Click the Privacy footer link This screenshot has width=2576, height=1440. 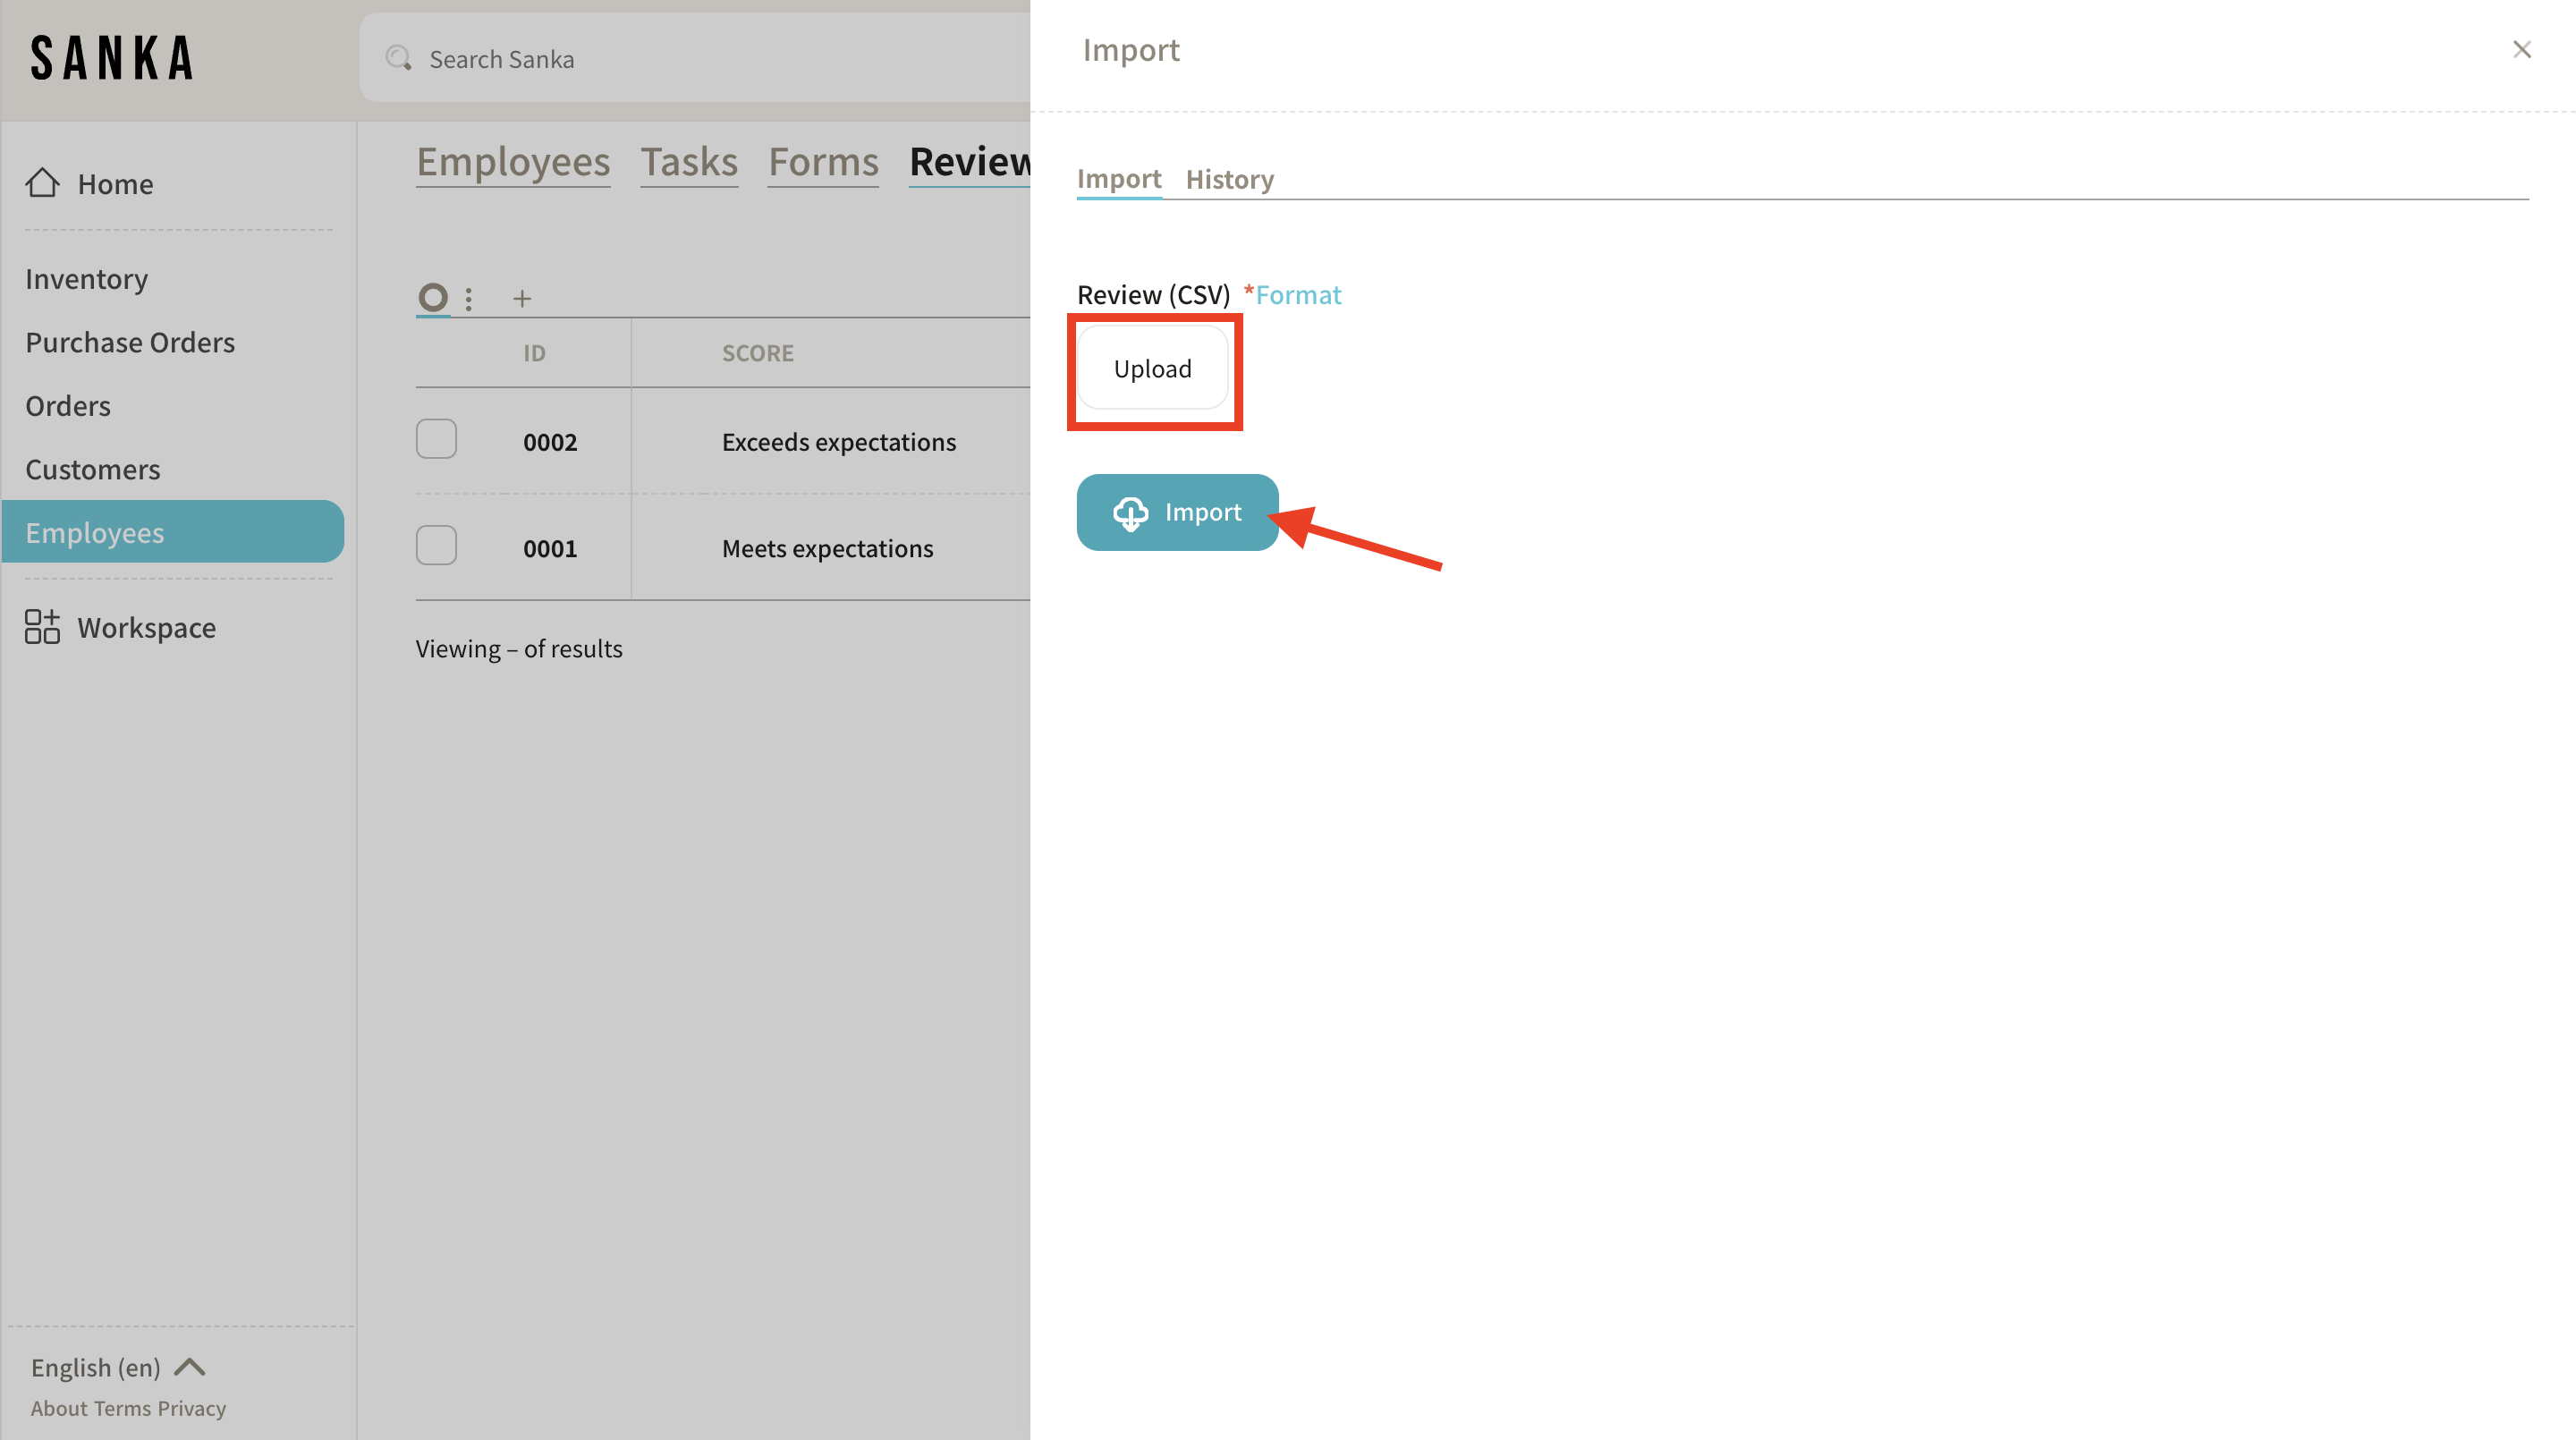tap(191, 1407)
